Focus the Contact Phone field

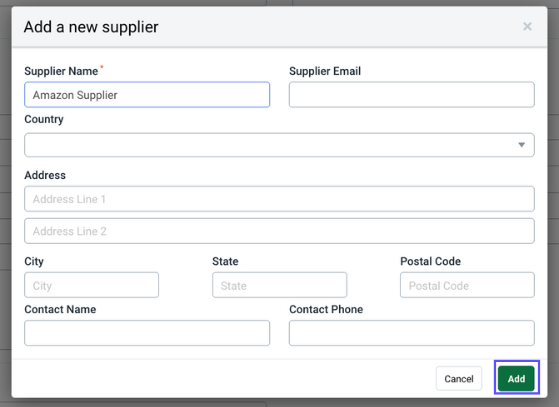412,333
